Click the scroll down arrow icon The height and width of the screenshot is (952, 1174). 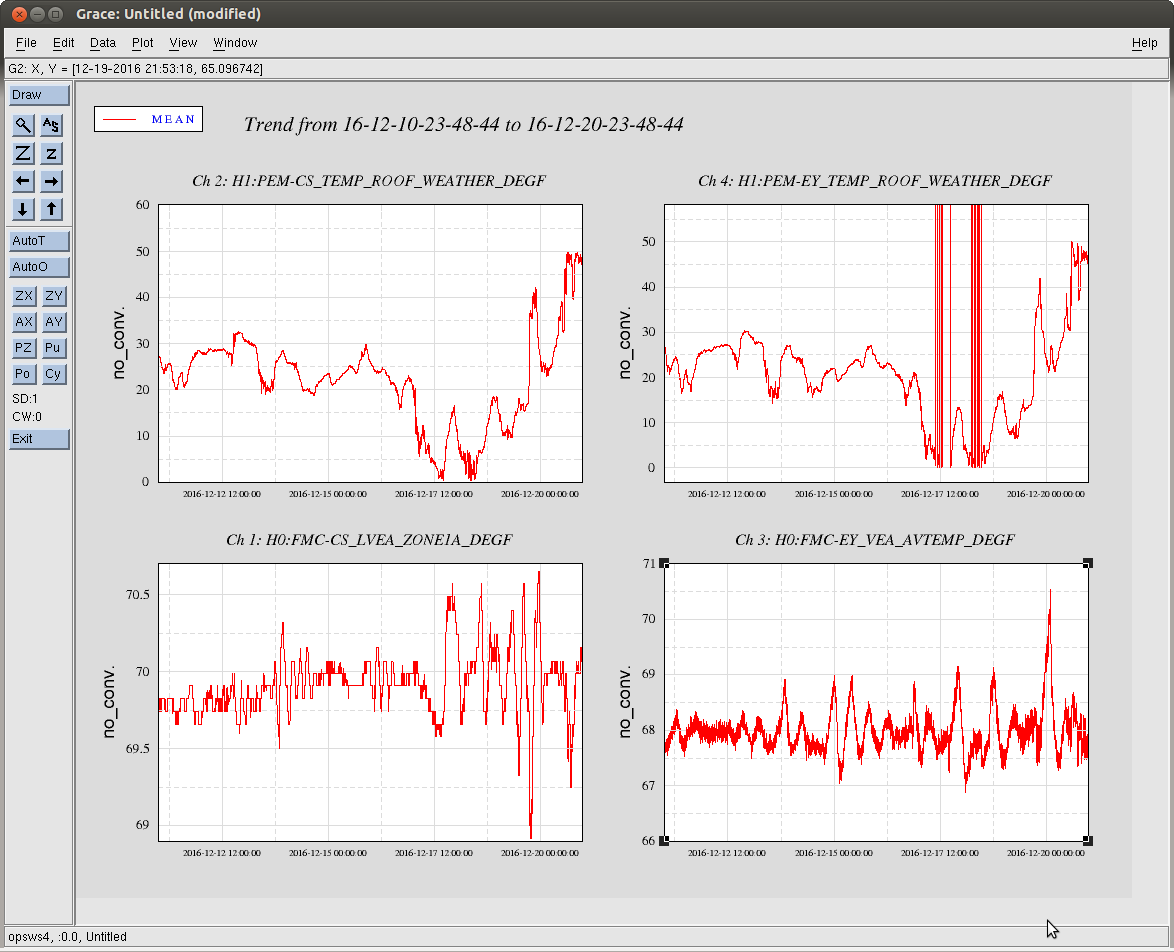pos(23,209)
